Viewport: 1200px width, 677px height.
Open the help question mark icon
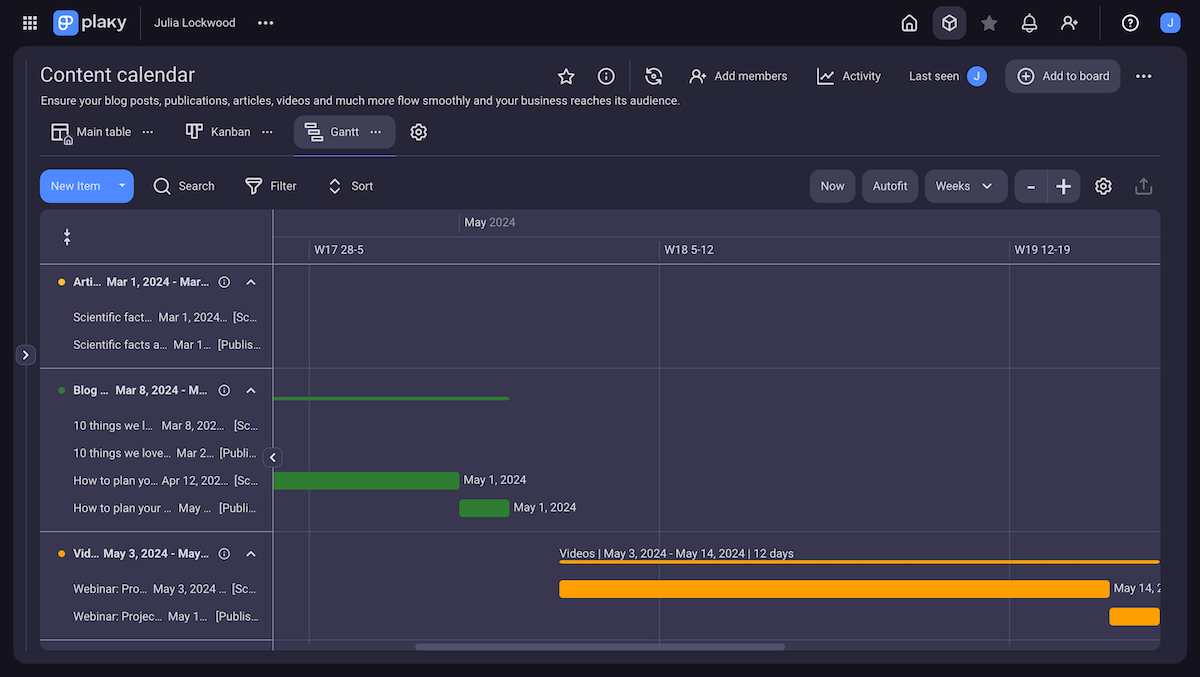tap(1130, 23)
